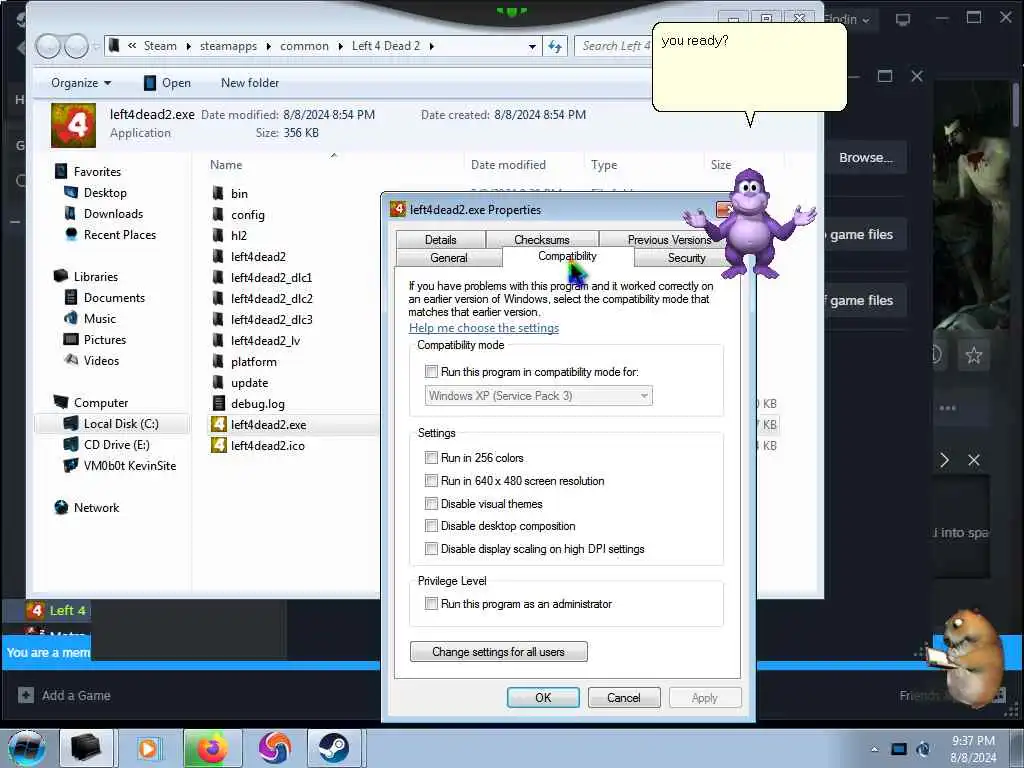
Task: Click the VM0b0t KevinSite drive icon
Action: tap(71, 466)
